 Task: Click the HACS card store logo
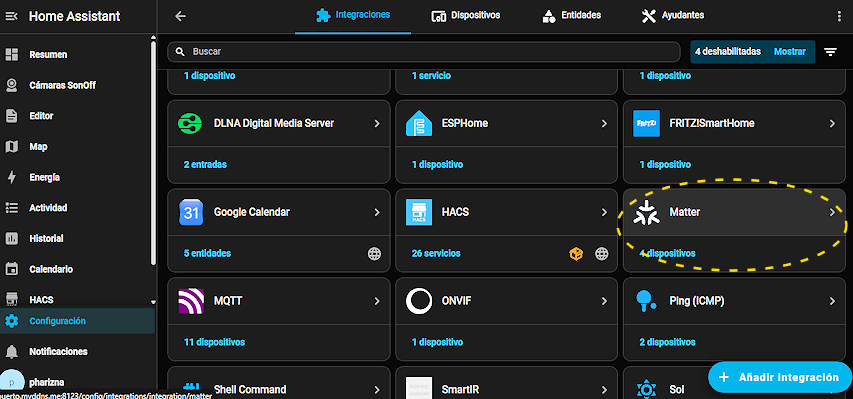coord(419,212)
